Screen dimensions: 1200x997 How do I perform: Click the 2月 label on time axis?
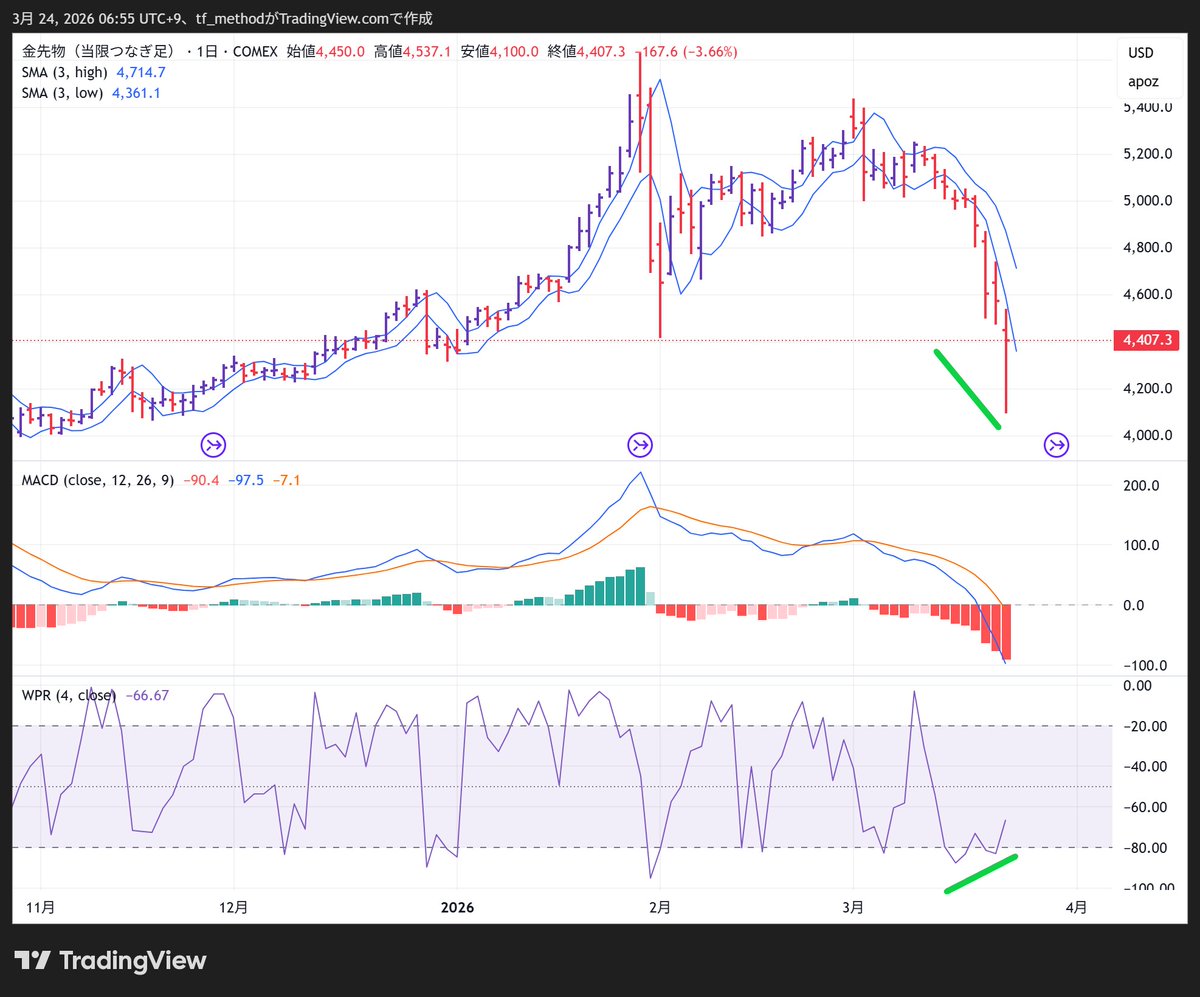[660, 908]
